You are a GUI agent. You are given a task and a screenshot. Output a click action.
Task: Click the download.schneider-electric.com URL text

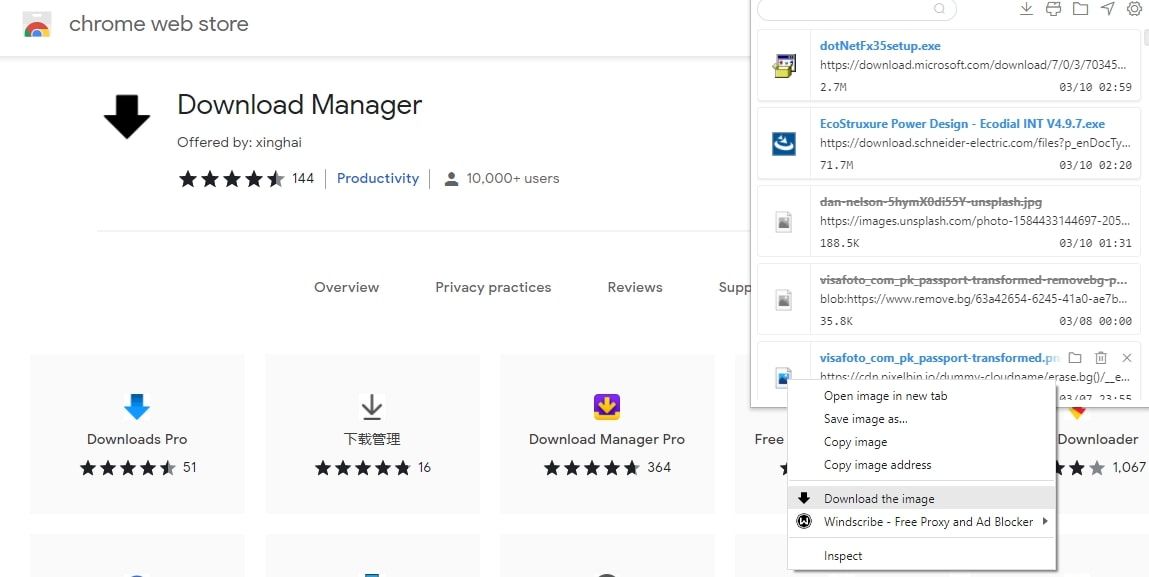(x=975, y=143)
